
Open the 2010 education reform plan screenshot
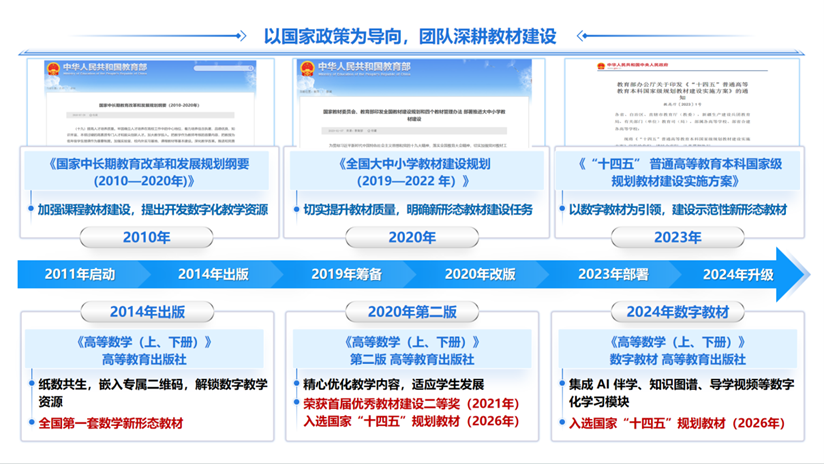[x=151, y=102]
